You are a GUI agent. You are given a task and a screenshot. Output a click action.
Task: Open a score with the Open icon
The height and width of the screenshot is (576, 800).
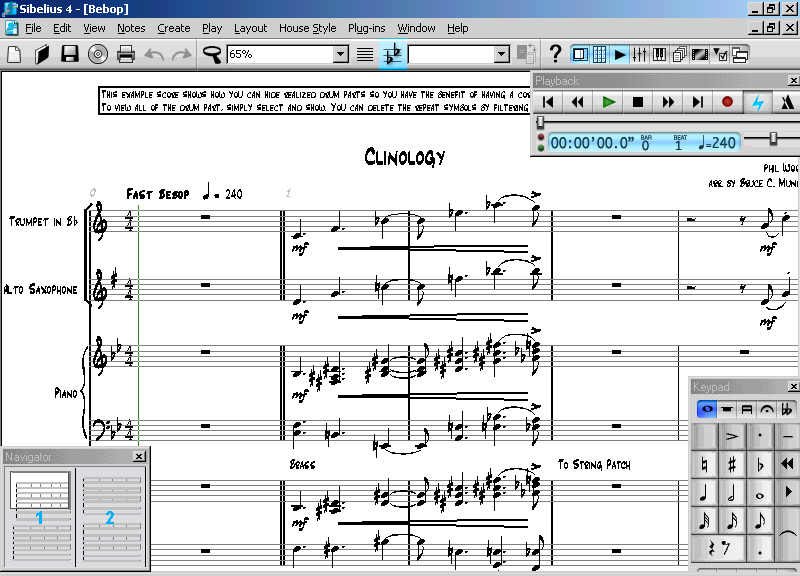[42, 54]
